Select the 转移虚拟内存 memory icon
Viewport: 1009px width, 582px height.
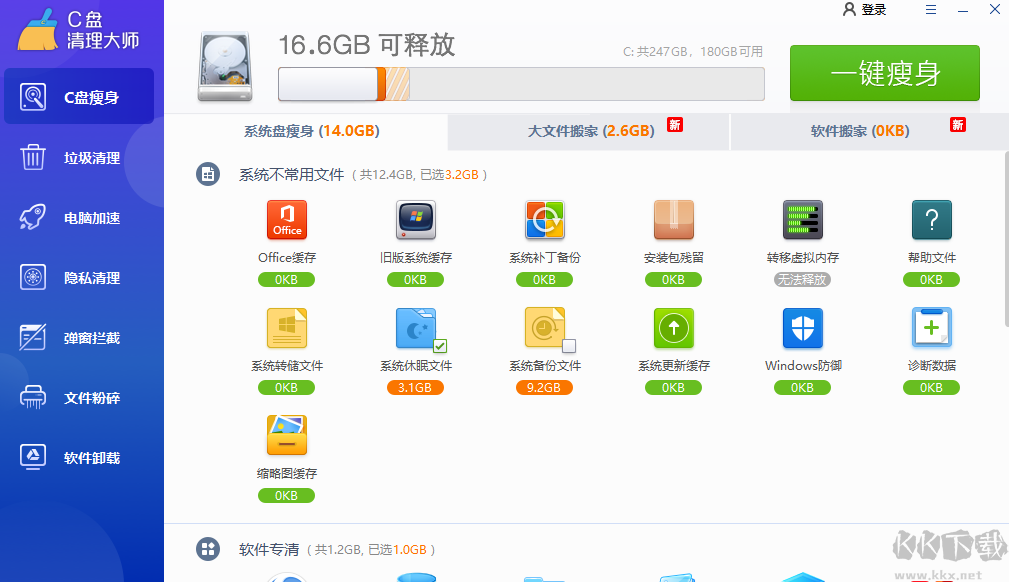(x=802, y=220)
